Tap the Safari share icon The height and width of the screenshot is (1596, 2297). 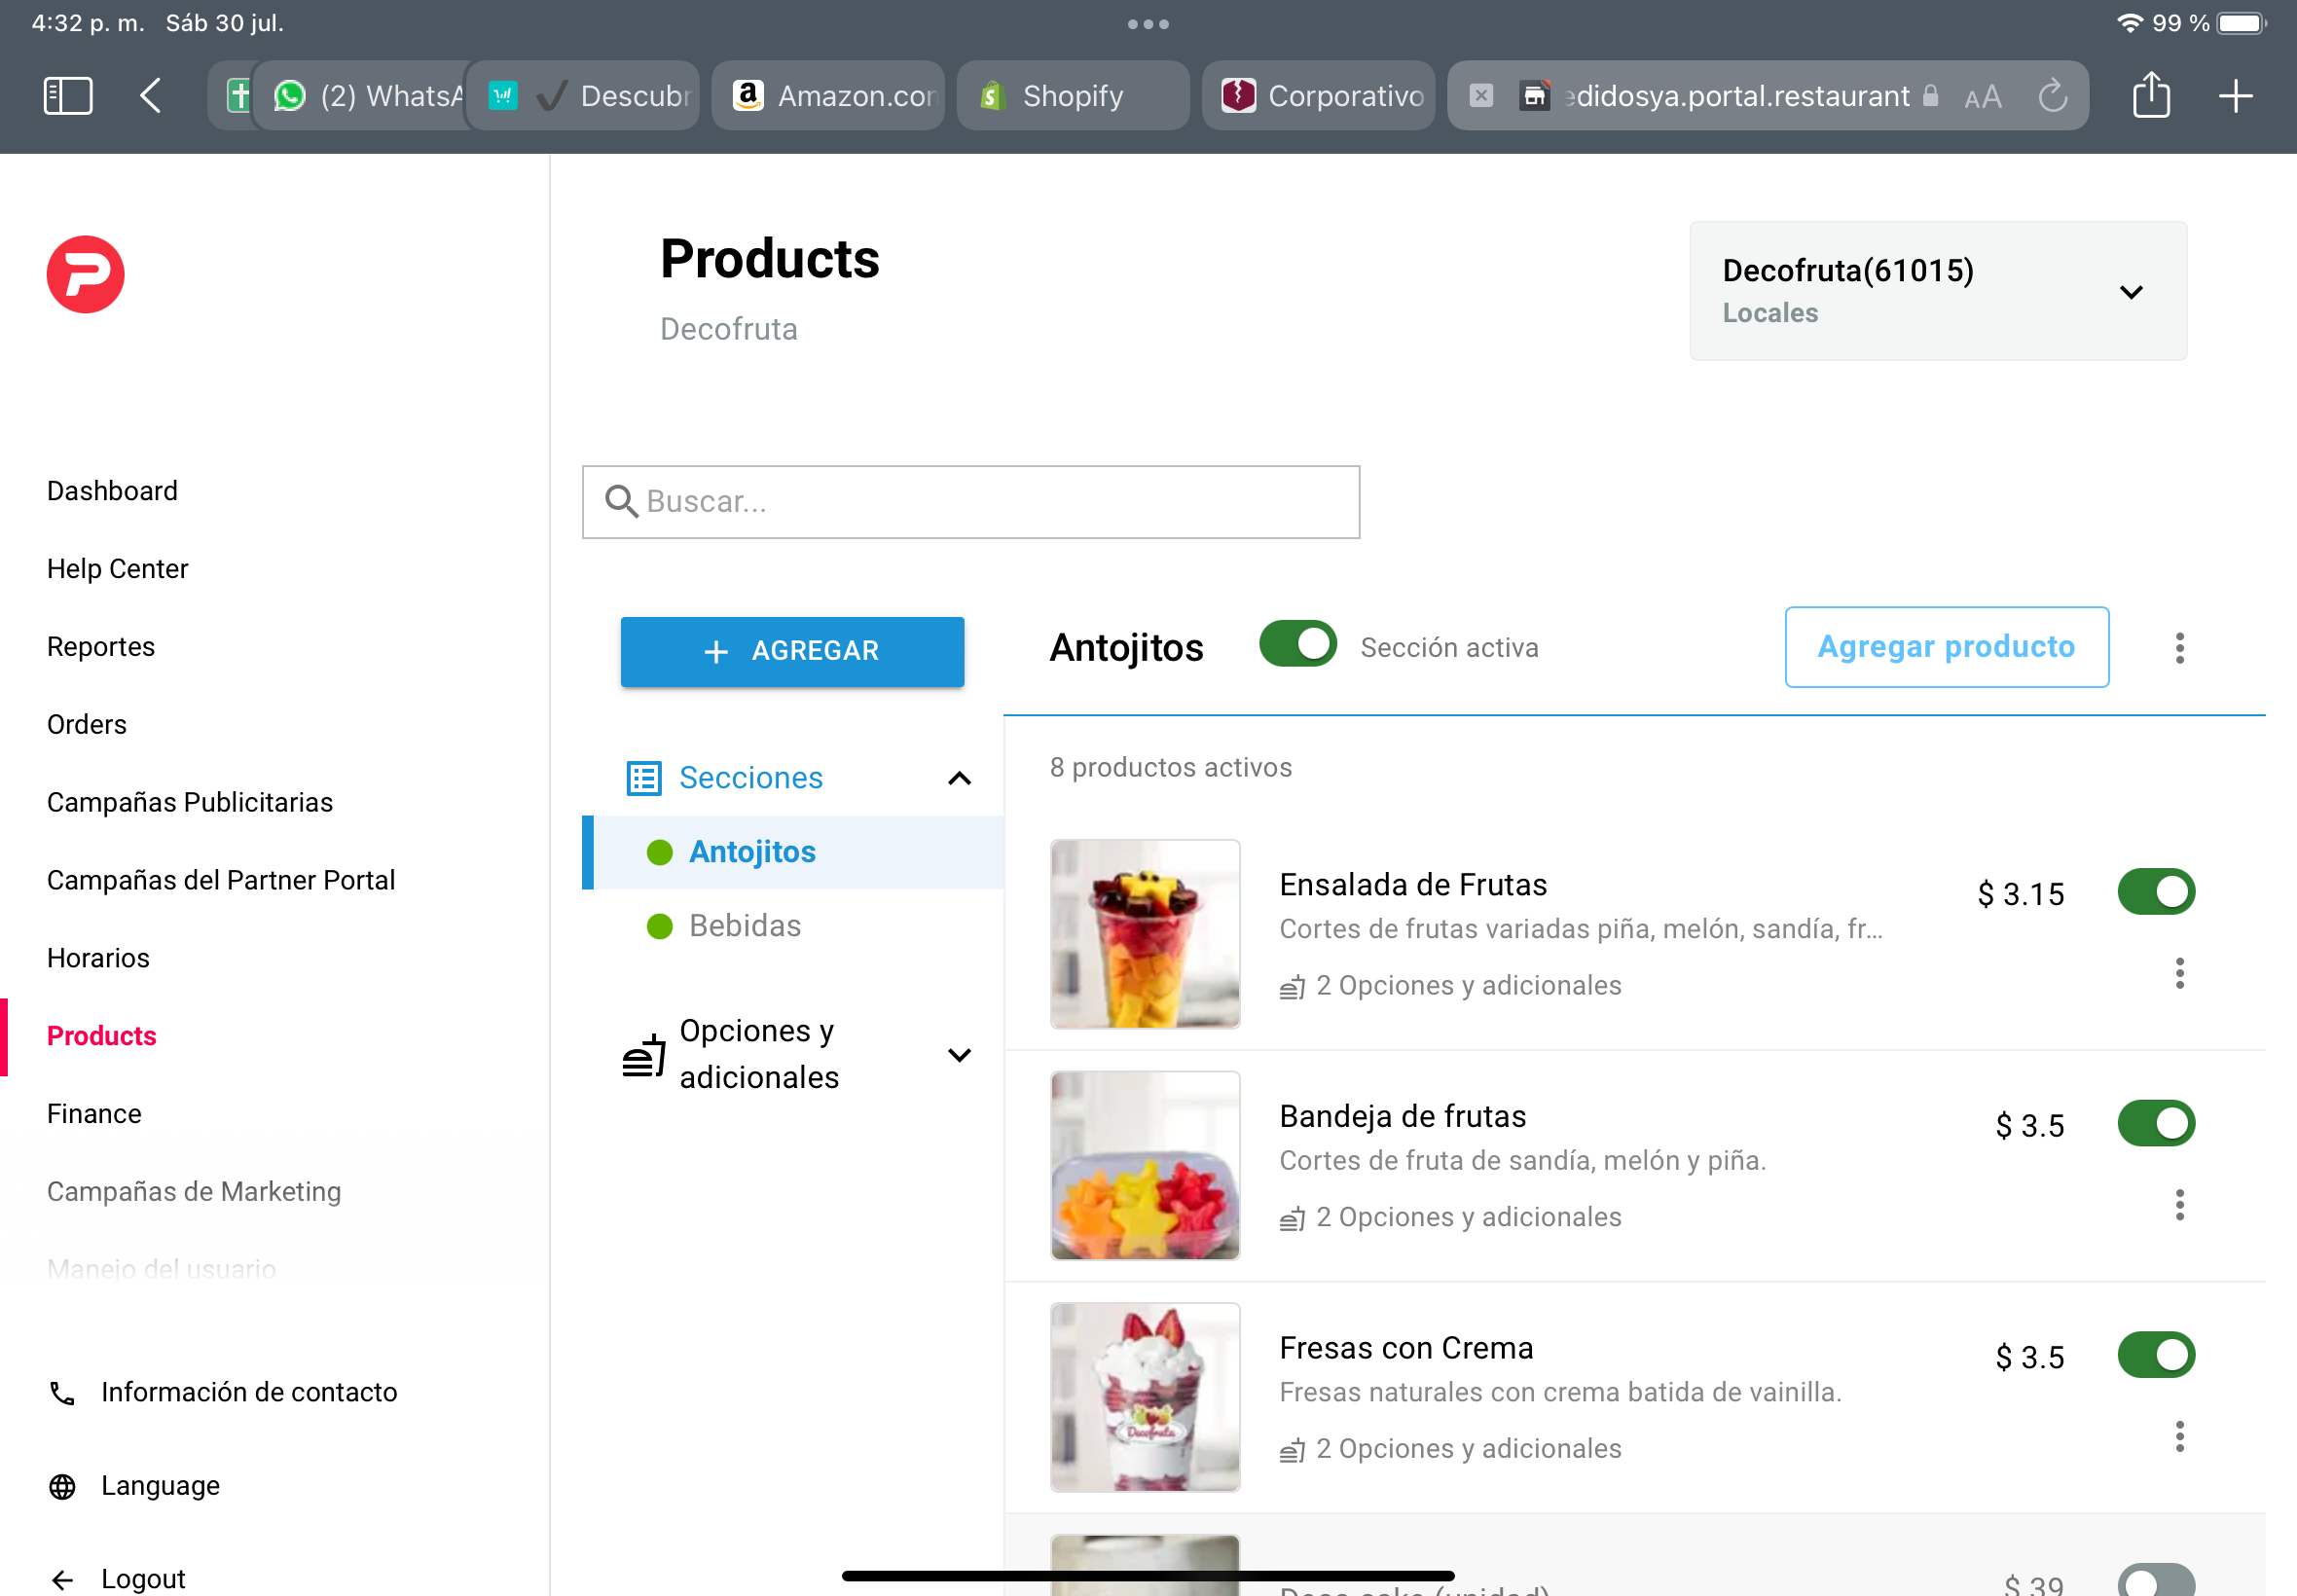click(2151, 95)
